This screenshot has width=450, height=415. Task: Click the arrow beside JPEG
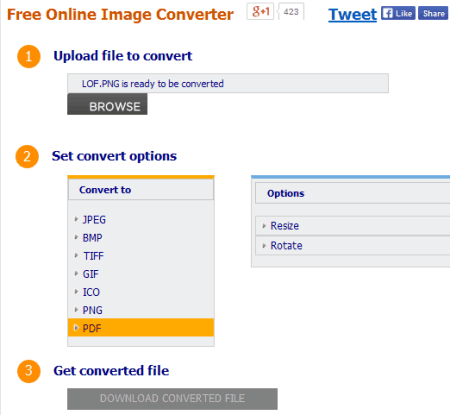76,219
